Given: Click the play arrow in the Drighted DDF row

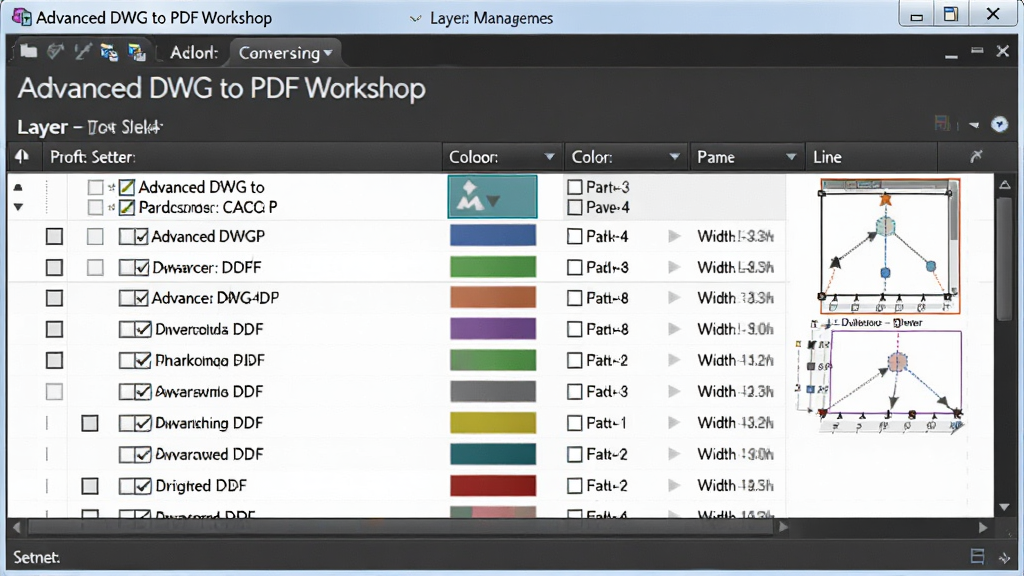Looking at the screenshot, I should click(x=674, y=485).
